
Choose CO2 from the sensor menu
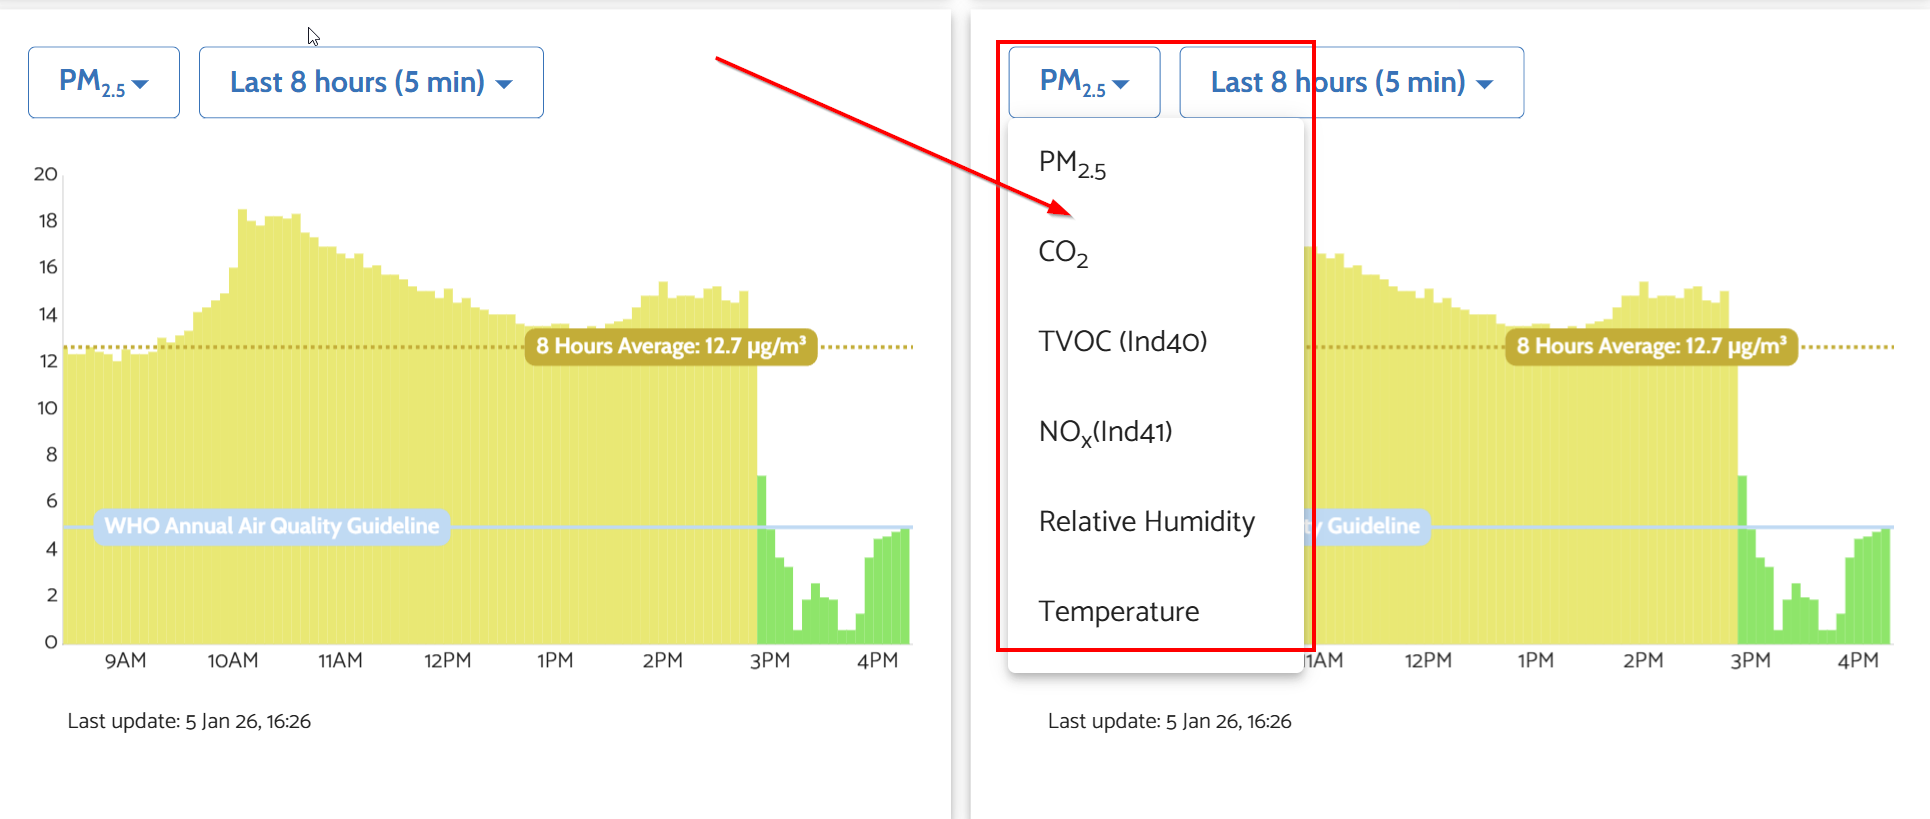tap(1063, 252)
